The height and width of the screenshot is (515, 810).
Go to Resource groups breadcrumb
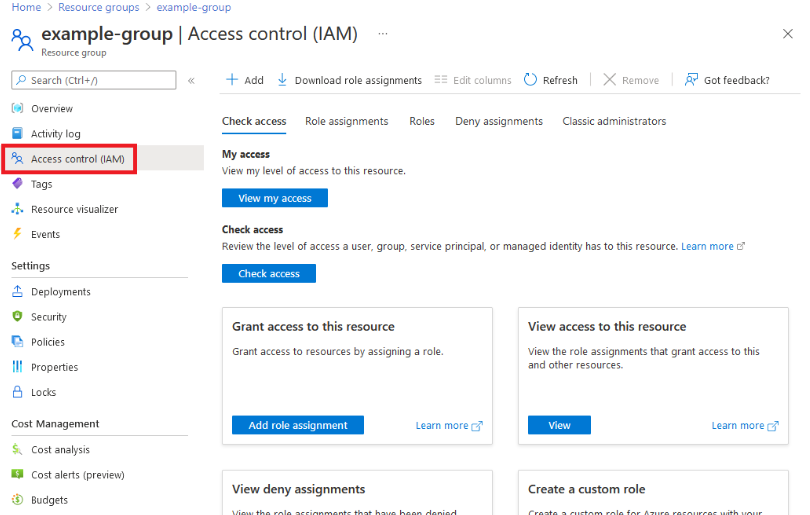(x=99, y=7)
